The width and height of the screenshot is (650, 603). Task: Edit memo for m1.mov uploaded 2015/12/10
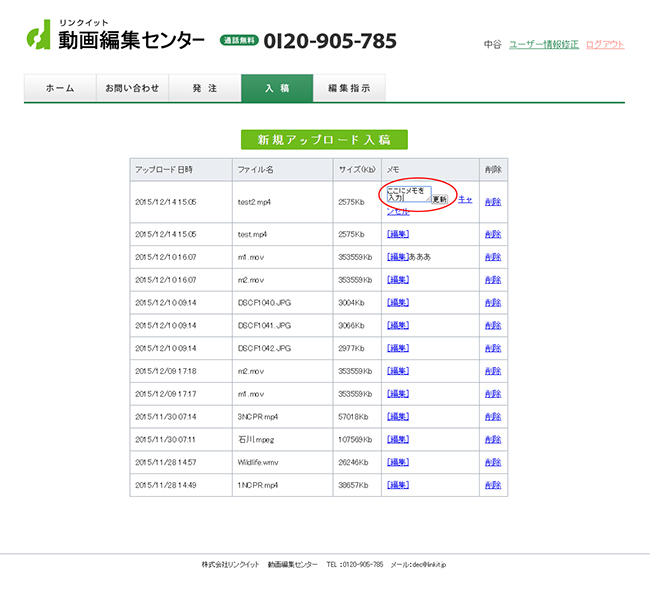point(398,257)
